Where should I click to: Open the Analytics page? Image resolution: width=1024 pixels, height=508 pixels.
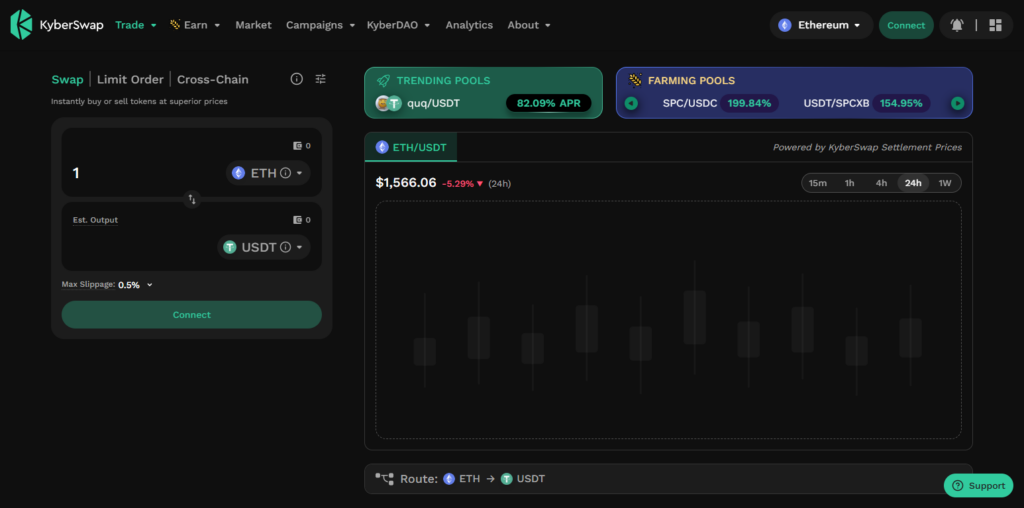tap(469, 25)
